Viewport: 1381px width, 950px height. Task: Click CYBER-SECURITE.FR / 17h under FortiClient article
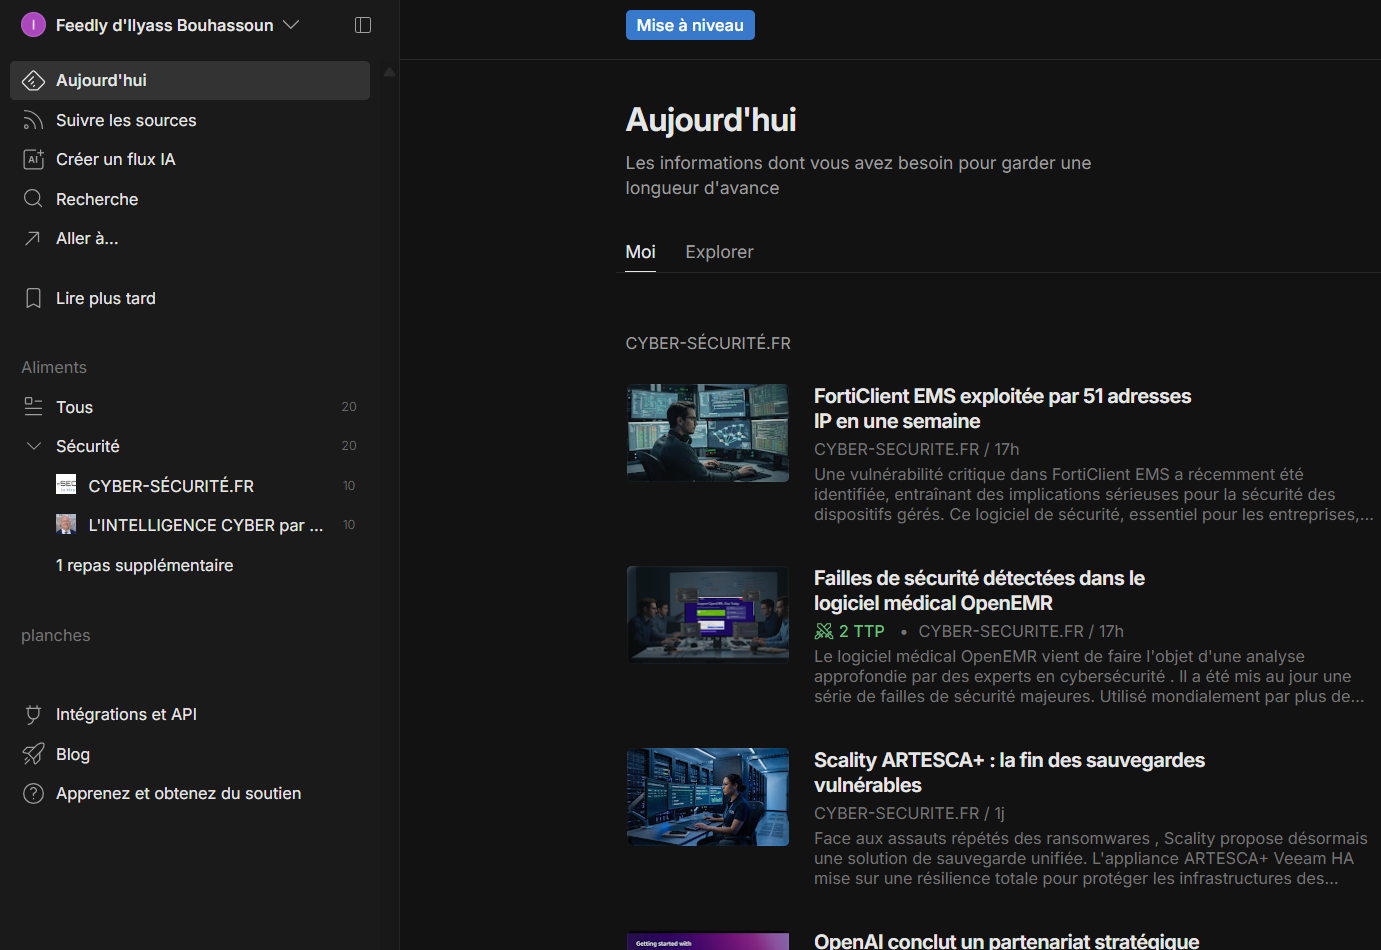(916, 450)
